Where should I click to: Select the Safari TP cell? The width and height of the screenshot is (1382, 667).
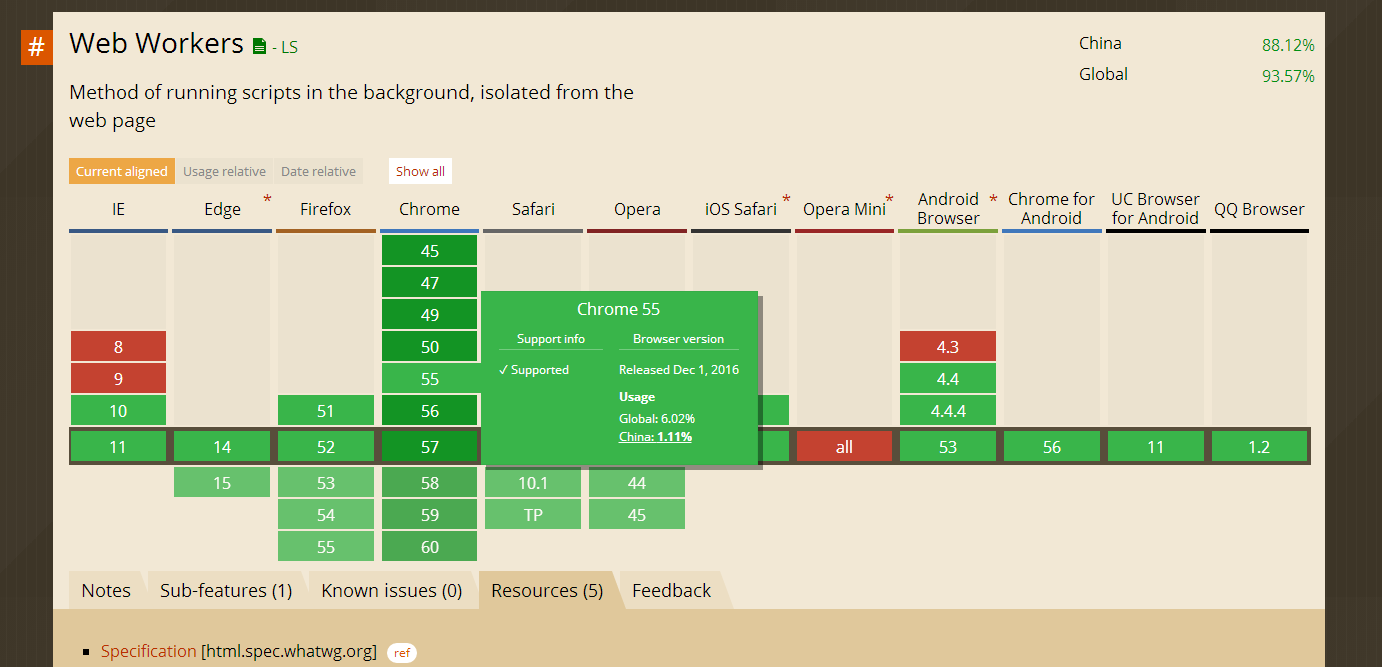pyautogui.click(x=533, y=515)
